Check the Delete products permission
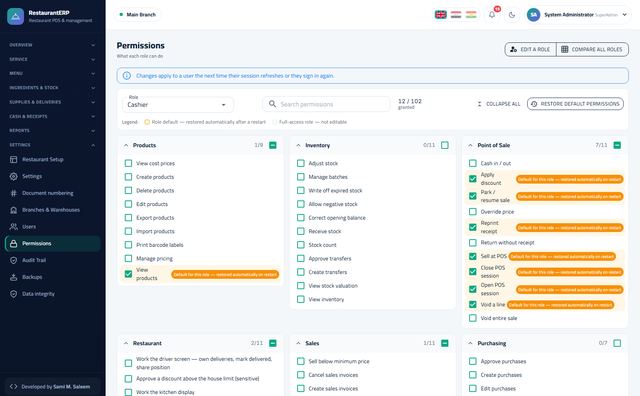 pyautogui.click(x=128, y=190)
